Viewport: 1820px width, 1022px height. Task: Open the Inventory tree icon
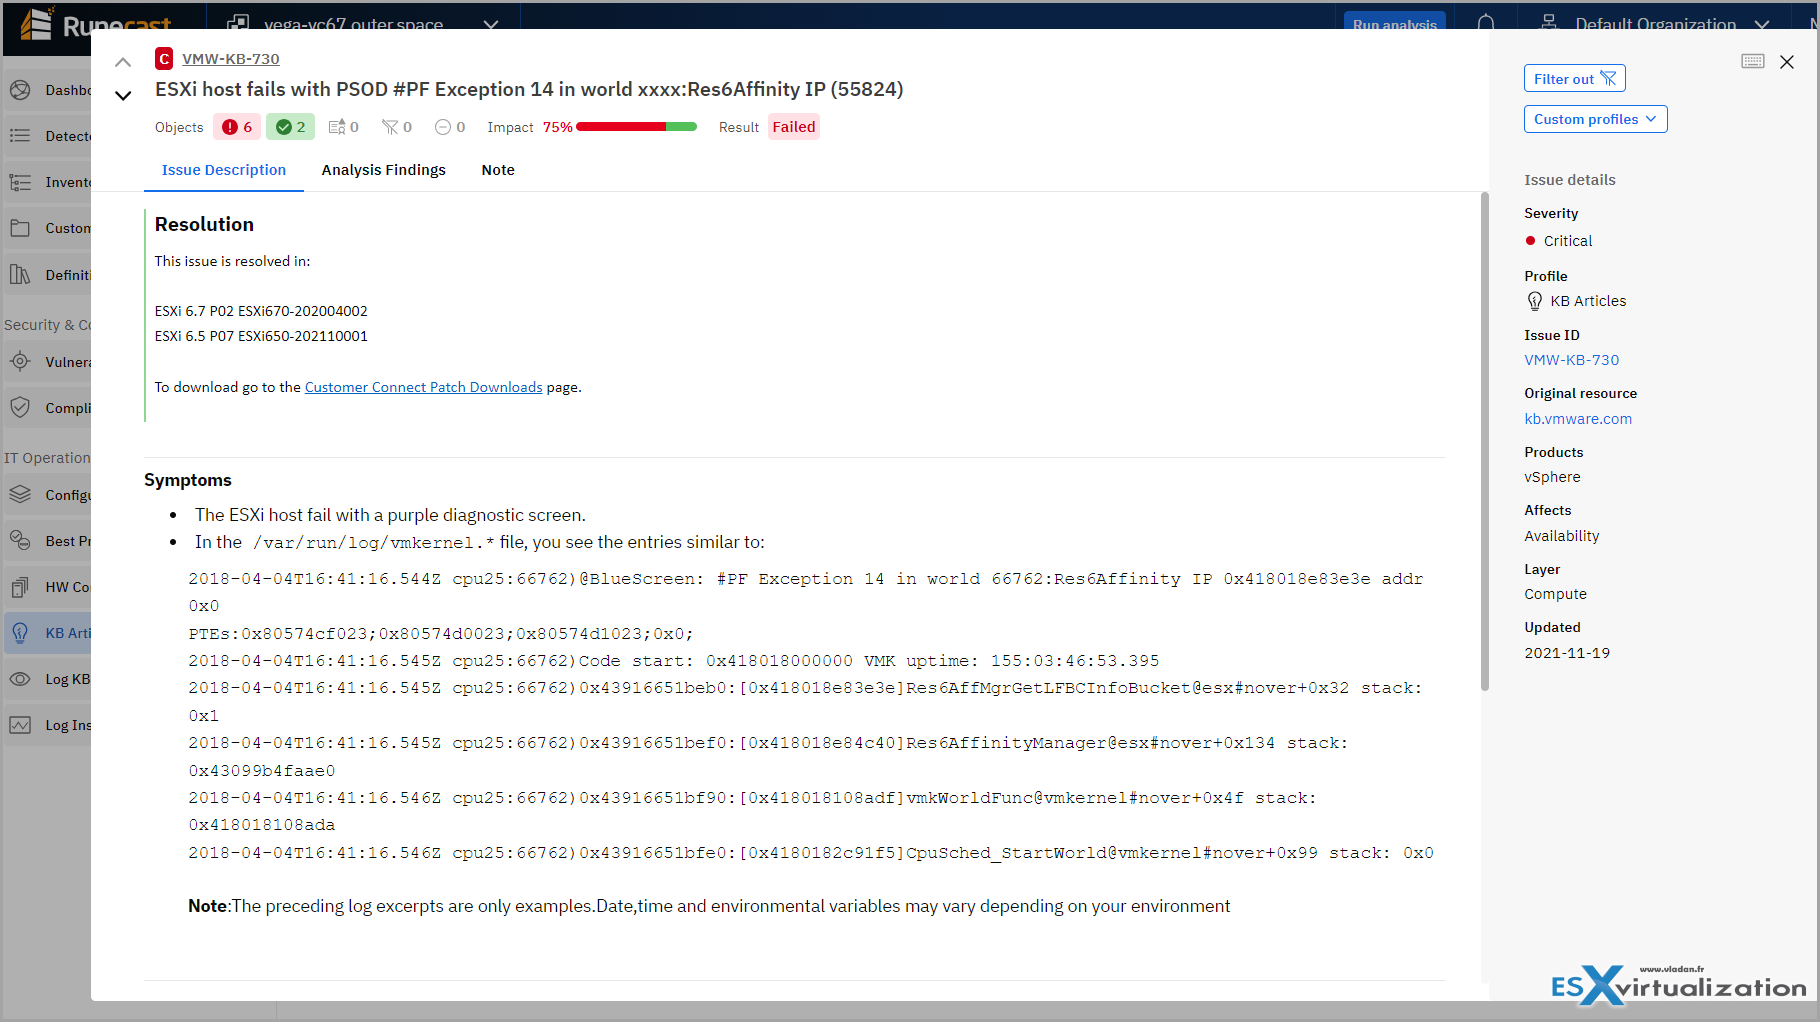point(20,182)
